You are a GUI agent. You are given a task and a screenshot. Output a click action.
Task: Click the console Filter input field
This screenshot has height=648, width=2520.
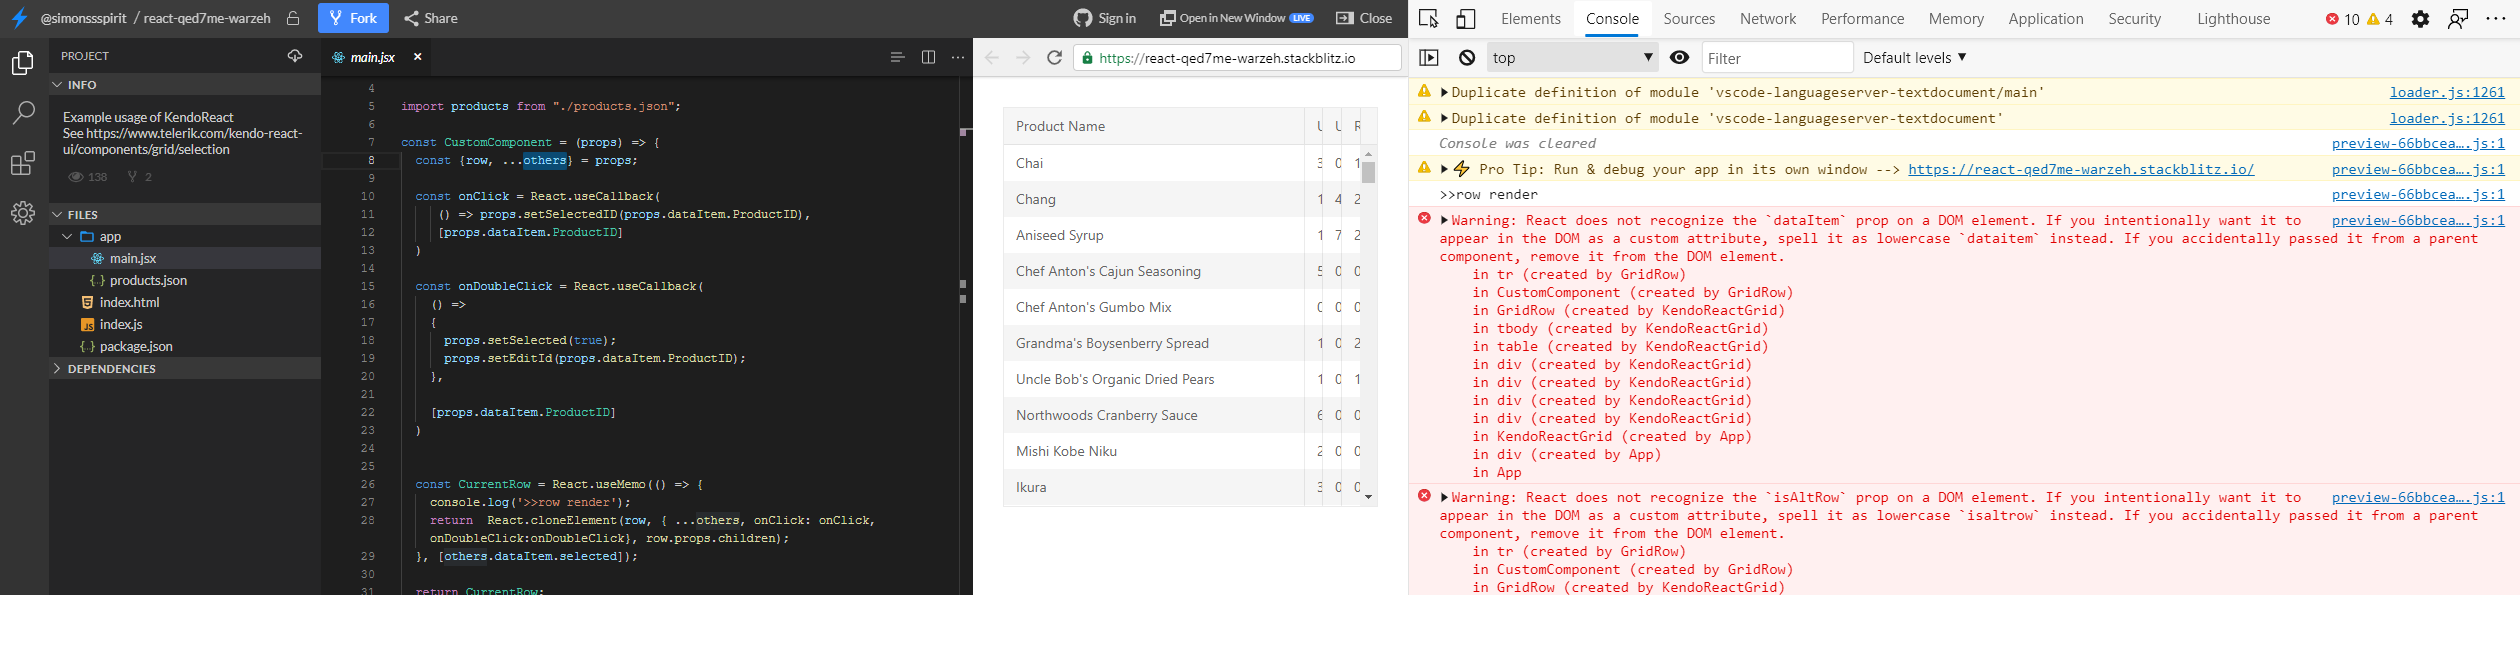point(1776,58)
